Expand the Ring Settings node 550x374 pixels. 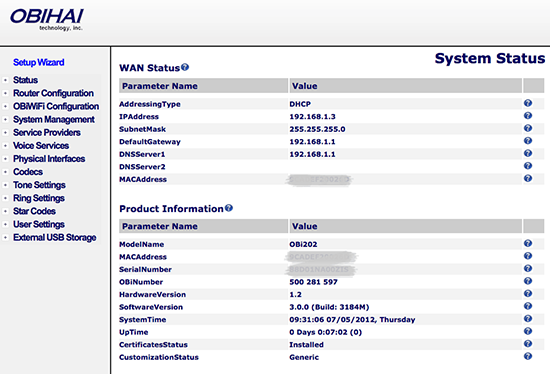click(5, 198)
